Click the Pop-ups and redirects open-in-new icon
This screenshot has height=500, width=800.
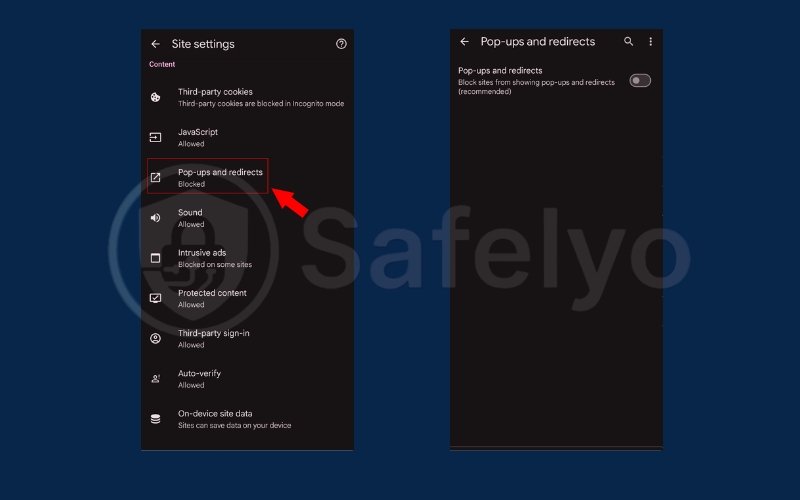[156, 178]
